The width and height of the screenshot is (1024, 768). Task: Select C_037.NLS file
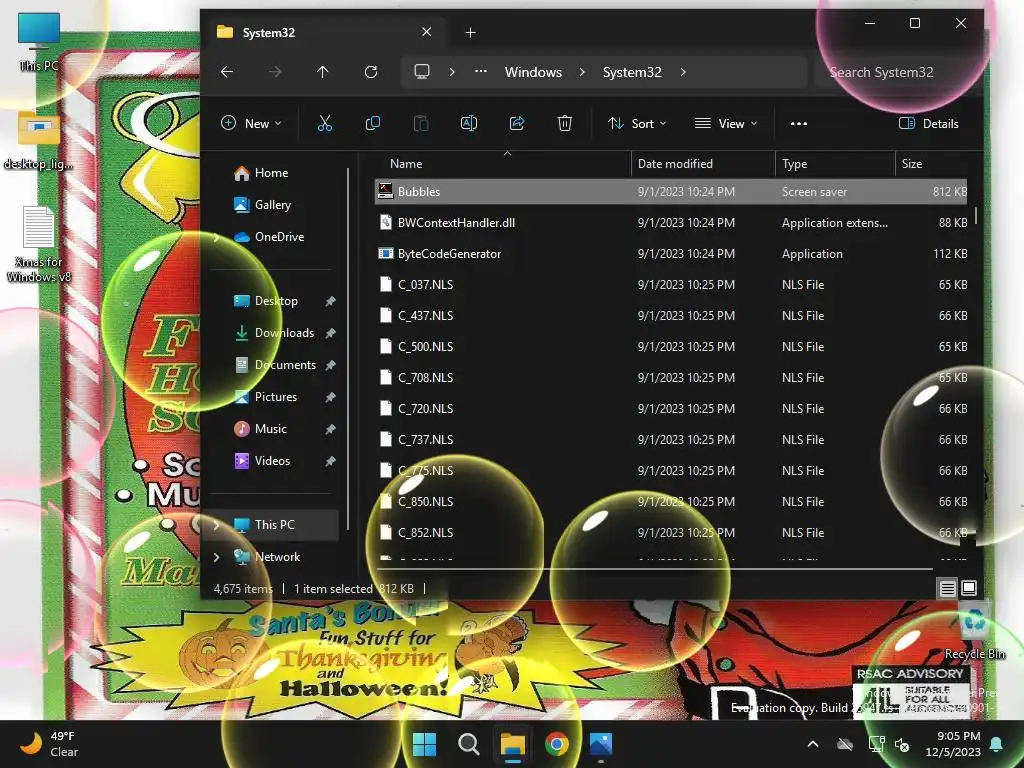coord(671,285)
